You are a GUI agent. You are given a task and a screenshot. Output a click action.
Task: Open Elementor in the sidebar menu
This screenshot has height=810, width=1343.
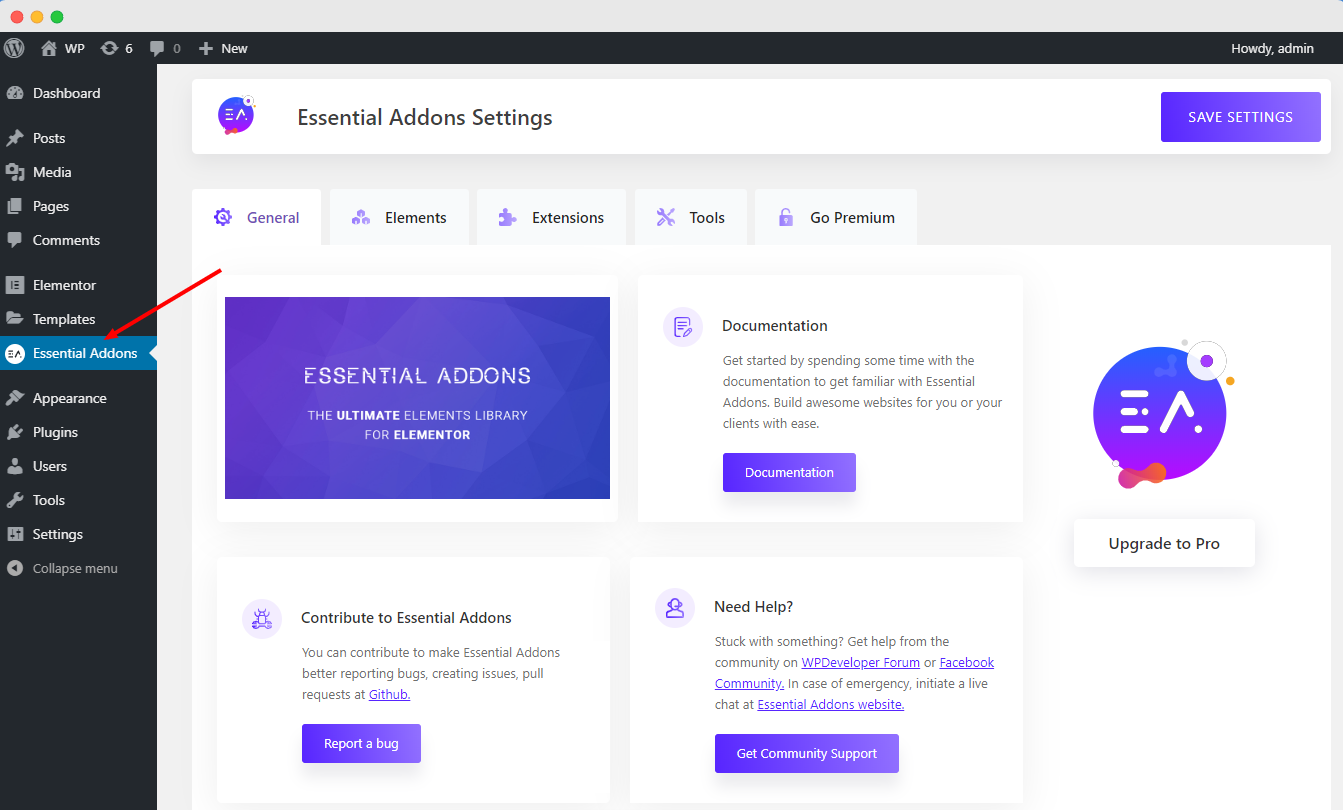click(78, 285)
